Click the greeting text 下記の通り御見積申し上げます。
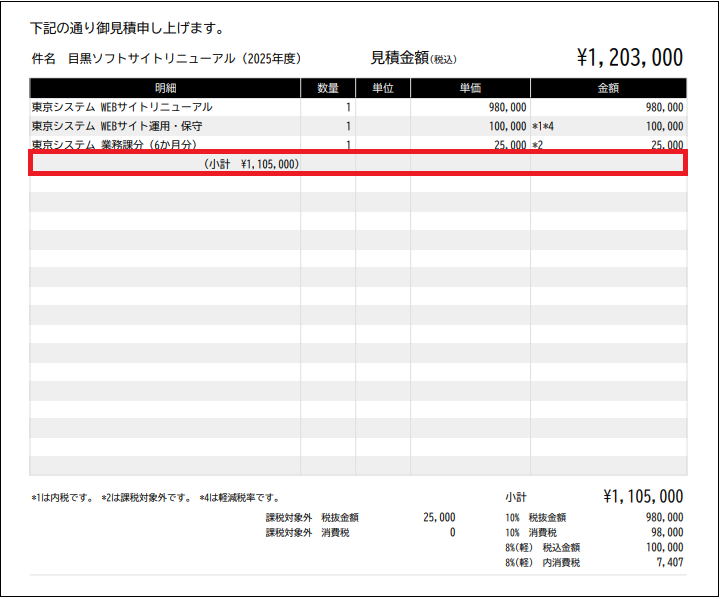Screen dimensions: 720x599 pyautogui.click(x=127, y=28)
